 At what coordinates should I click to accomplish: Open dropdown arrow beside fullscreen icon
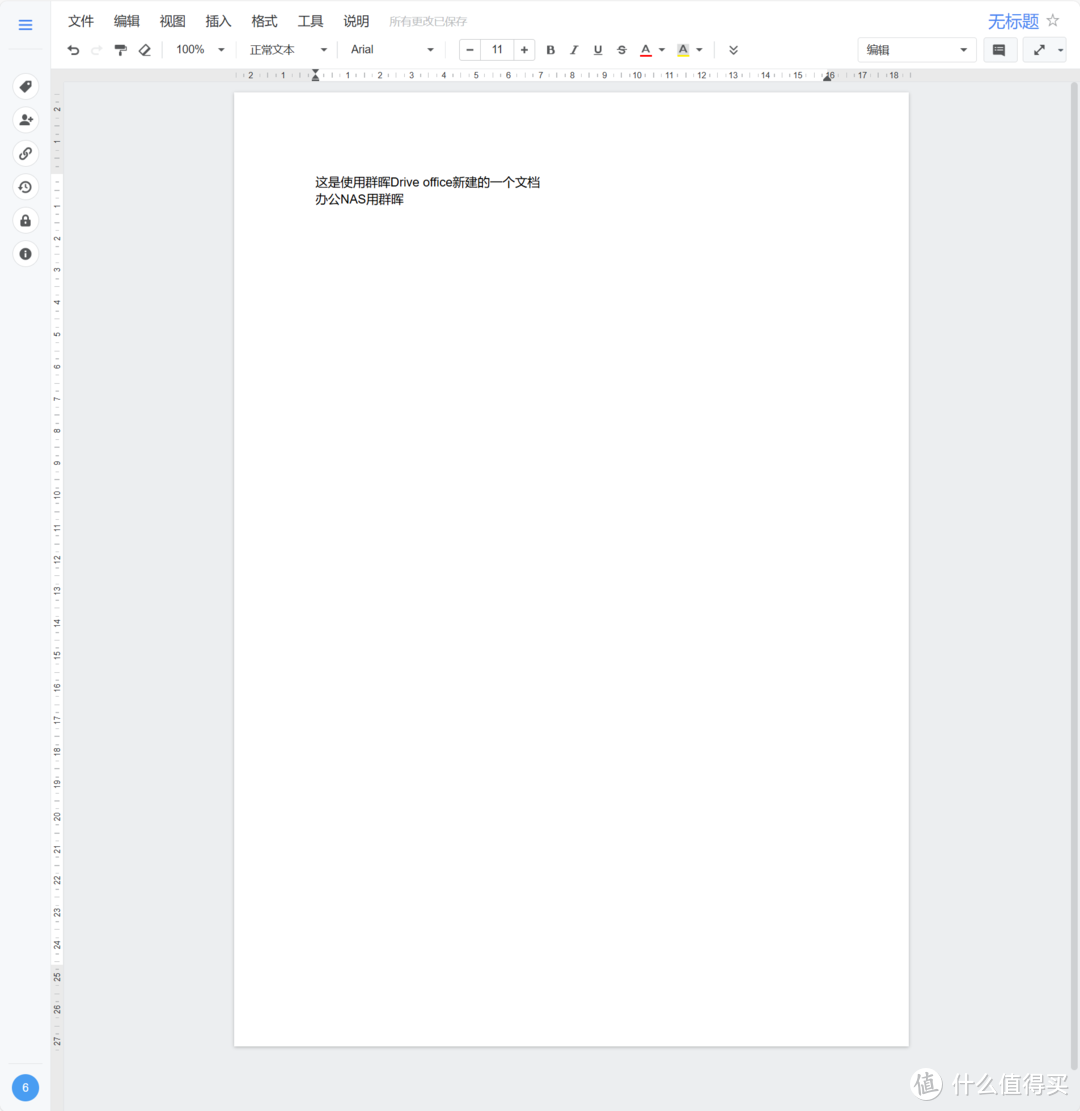click(1060, 50)
